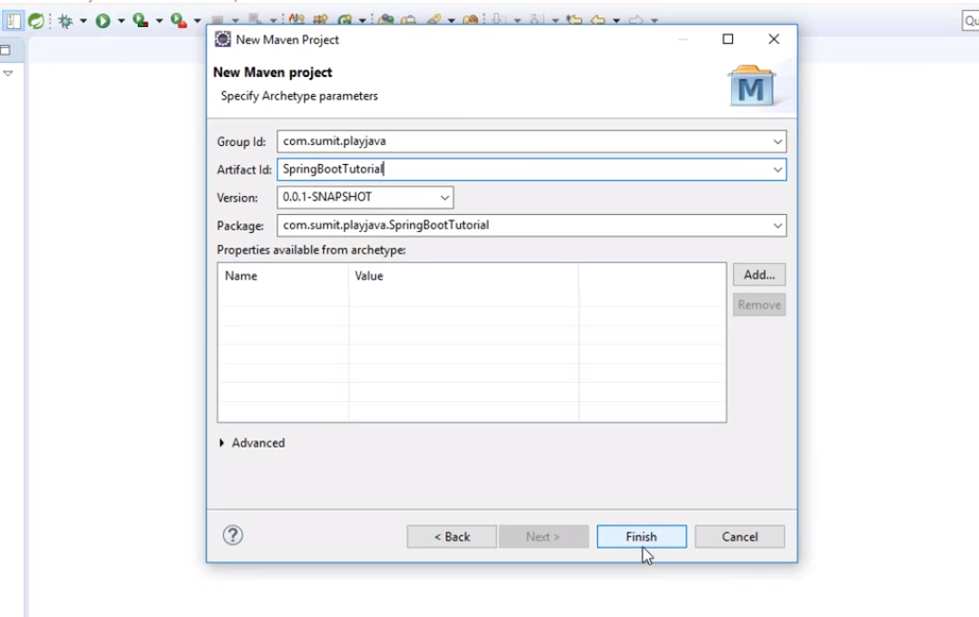Screen dimensions: 979x617
Task: Open the Package field dropdown
Action: (x=777, y=224)
